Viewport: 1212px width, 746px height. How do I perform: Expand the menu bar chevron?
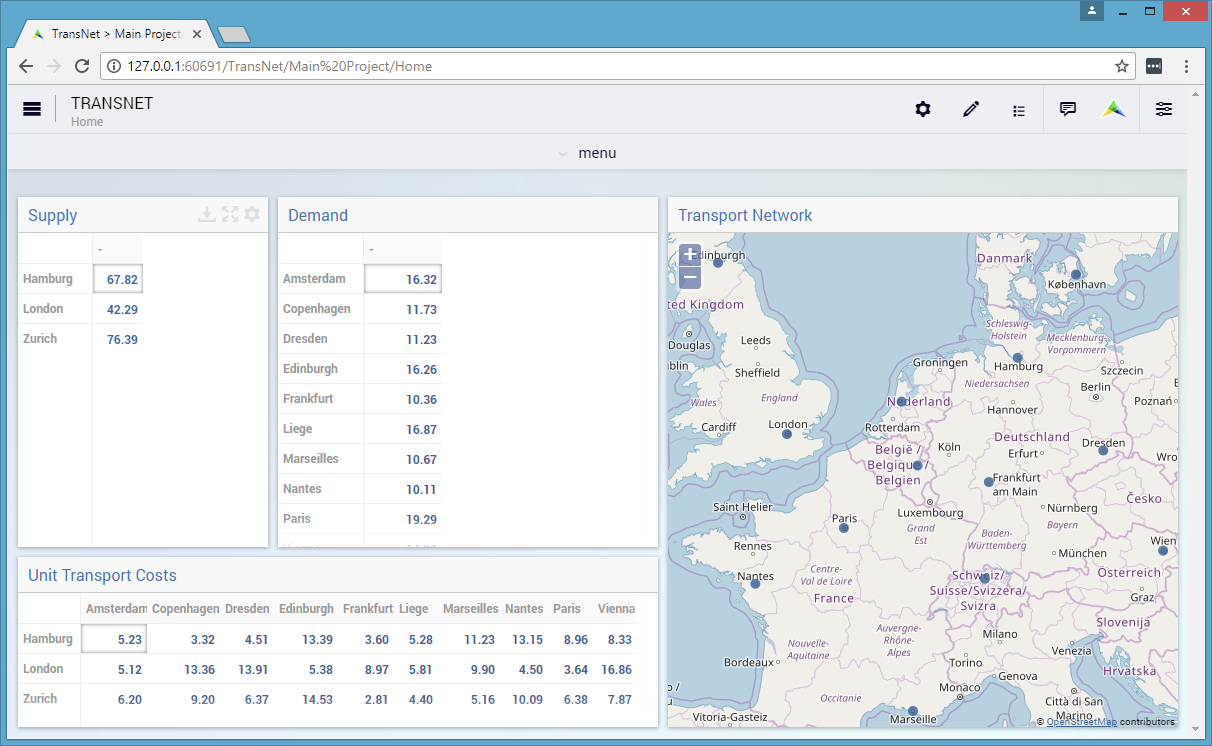click(563, 154)
